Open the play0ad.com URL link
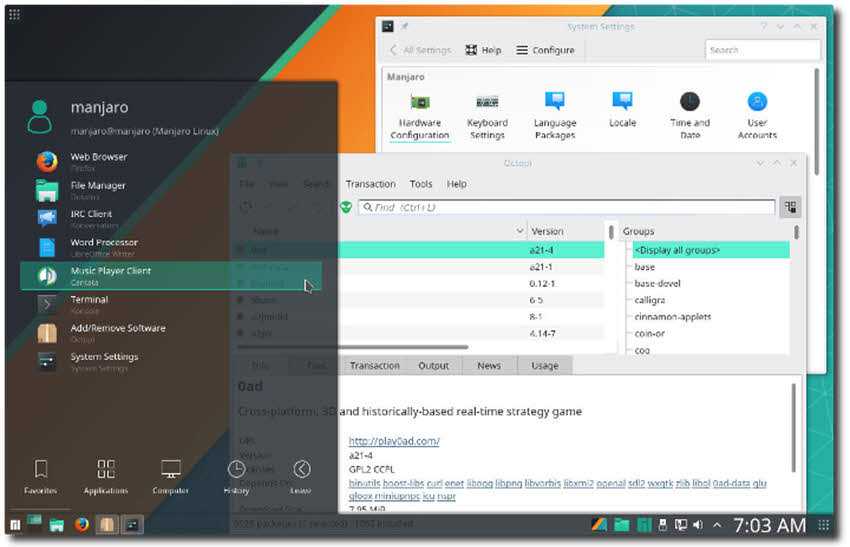Screen dimensions: 850x547 point(394,441)
